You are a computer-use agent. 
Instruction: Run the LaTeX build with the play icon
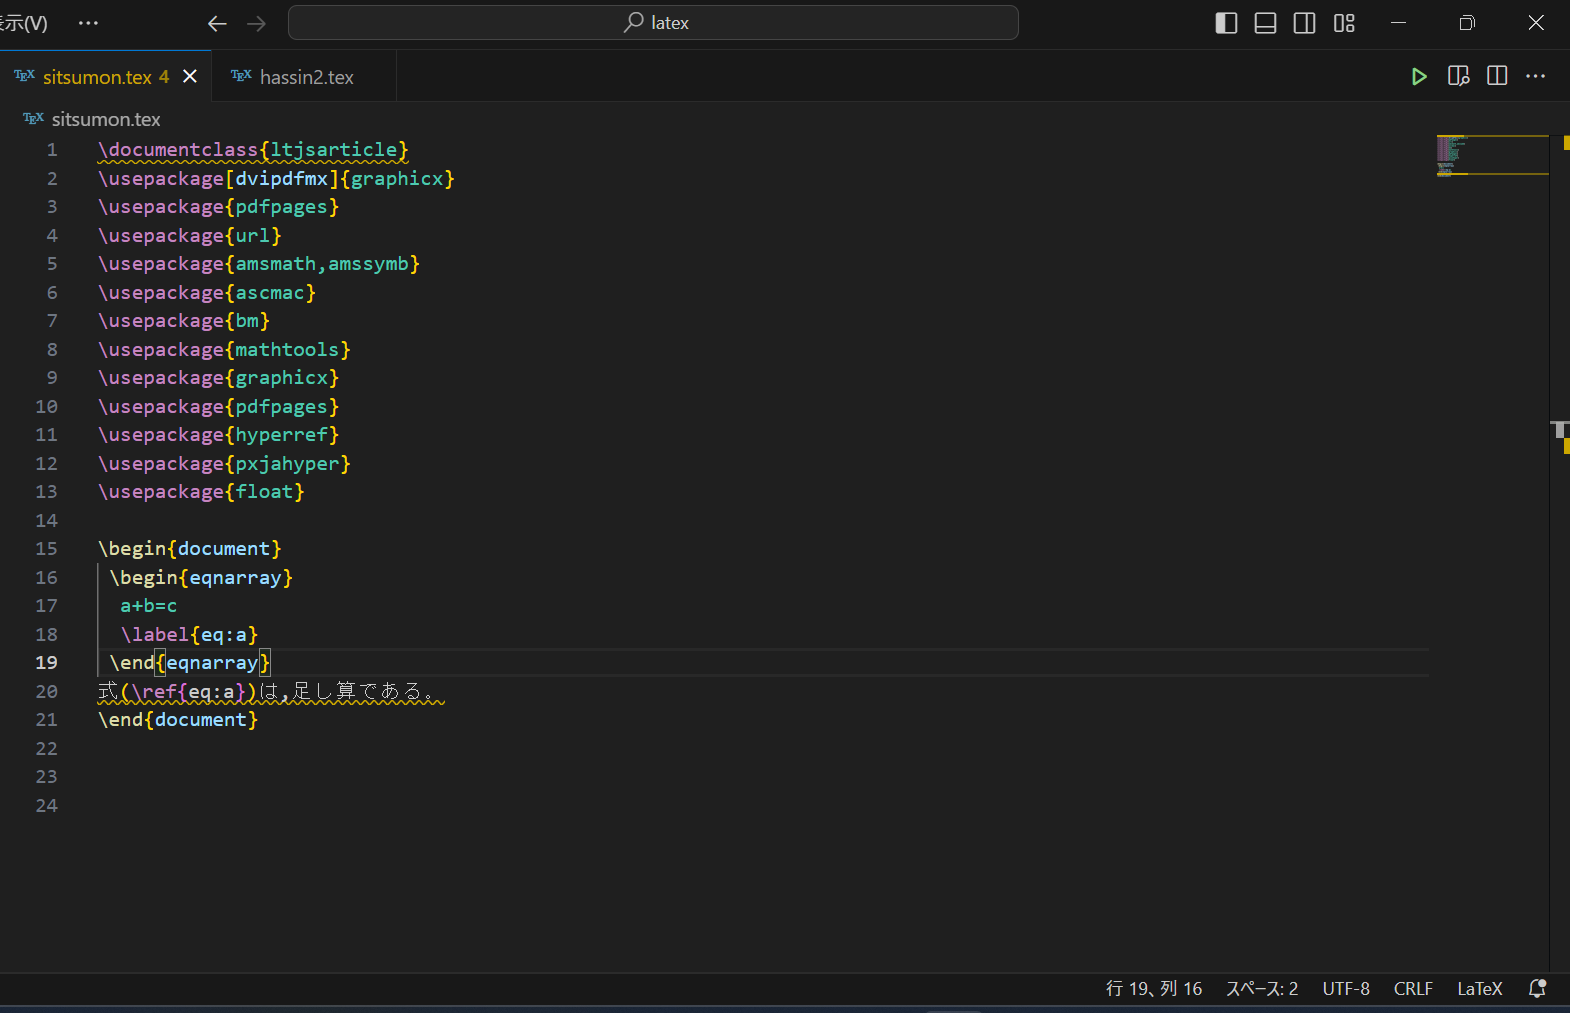[1418, 77]
